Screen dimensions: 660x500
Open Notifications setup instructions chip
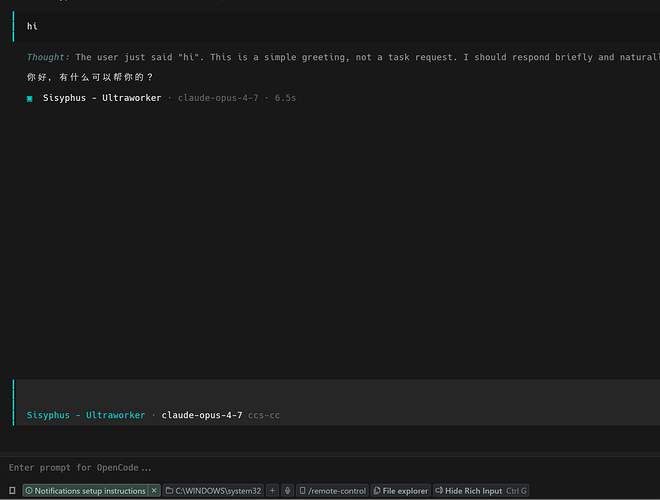pos(85,491)
